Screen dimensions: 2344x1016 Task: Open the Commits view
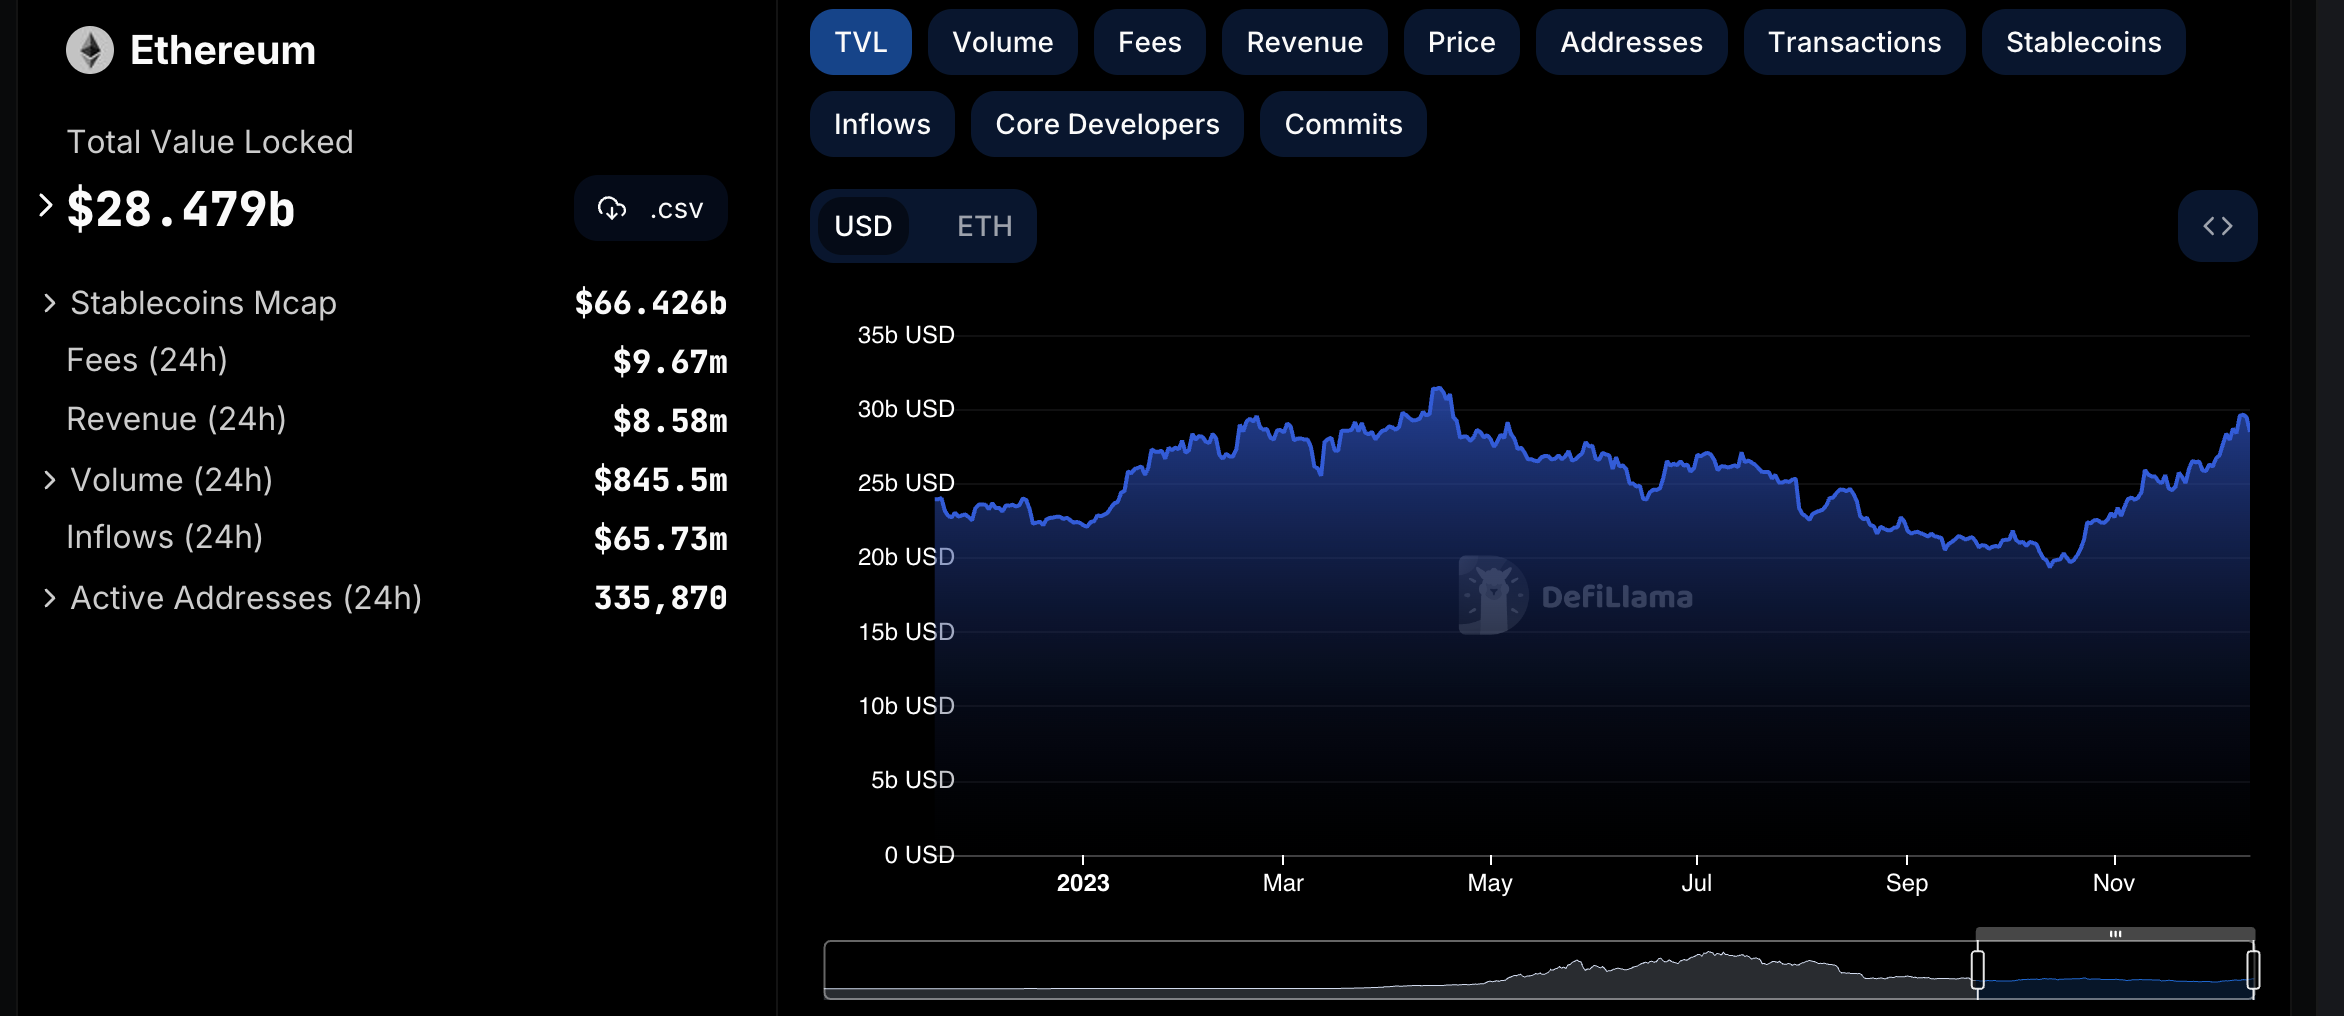click(x=1343, y=124)
